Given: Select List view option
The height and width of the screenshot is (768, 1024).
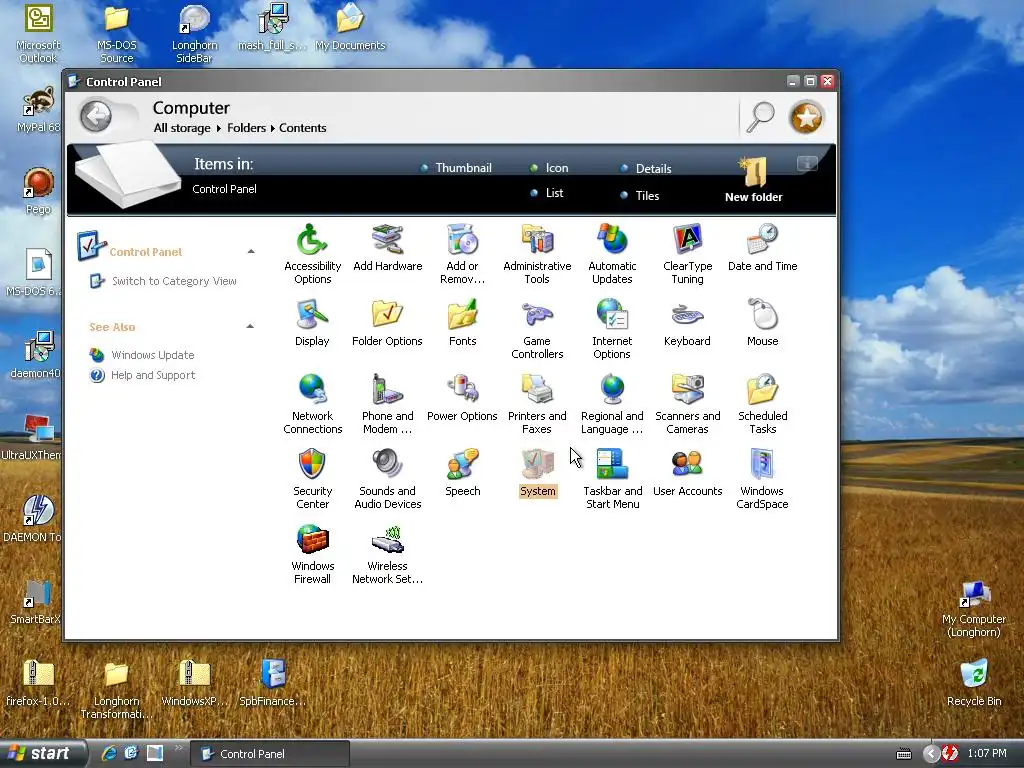Looking at the screenshot, I should (x=547, y=193).
